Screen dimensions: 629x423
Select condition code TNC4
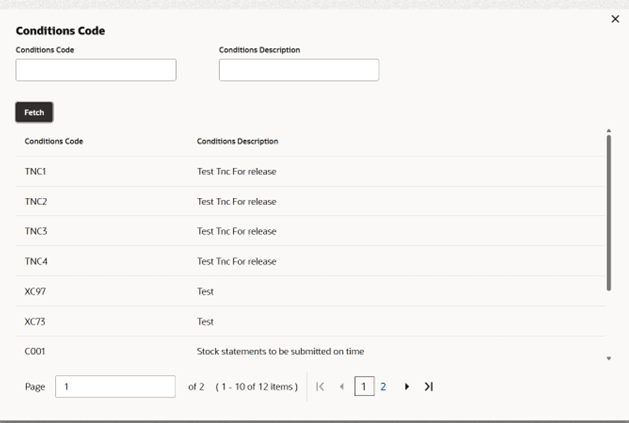coord(36,261)
